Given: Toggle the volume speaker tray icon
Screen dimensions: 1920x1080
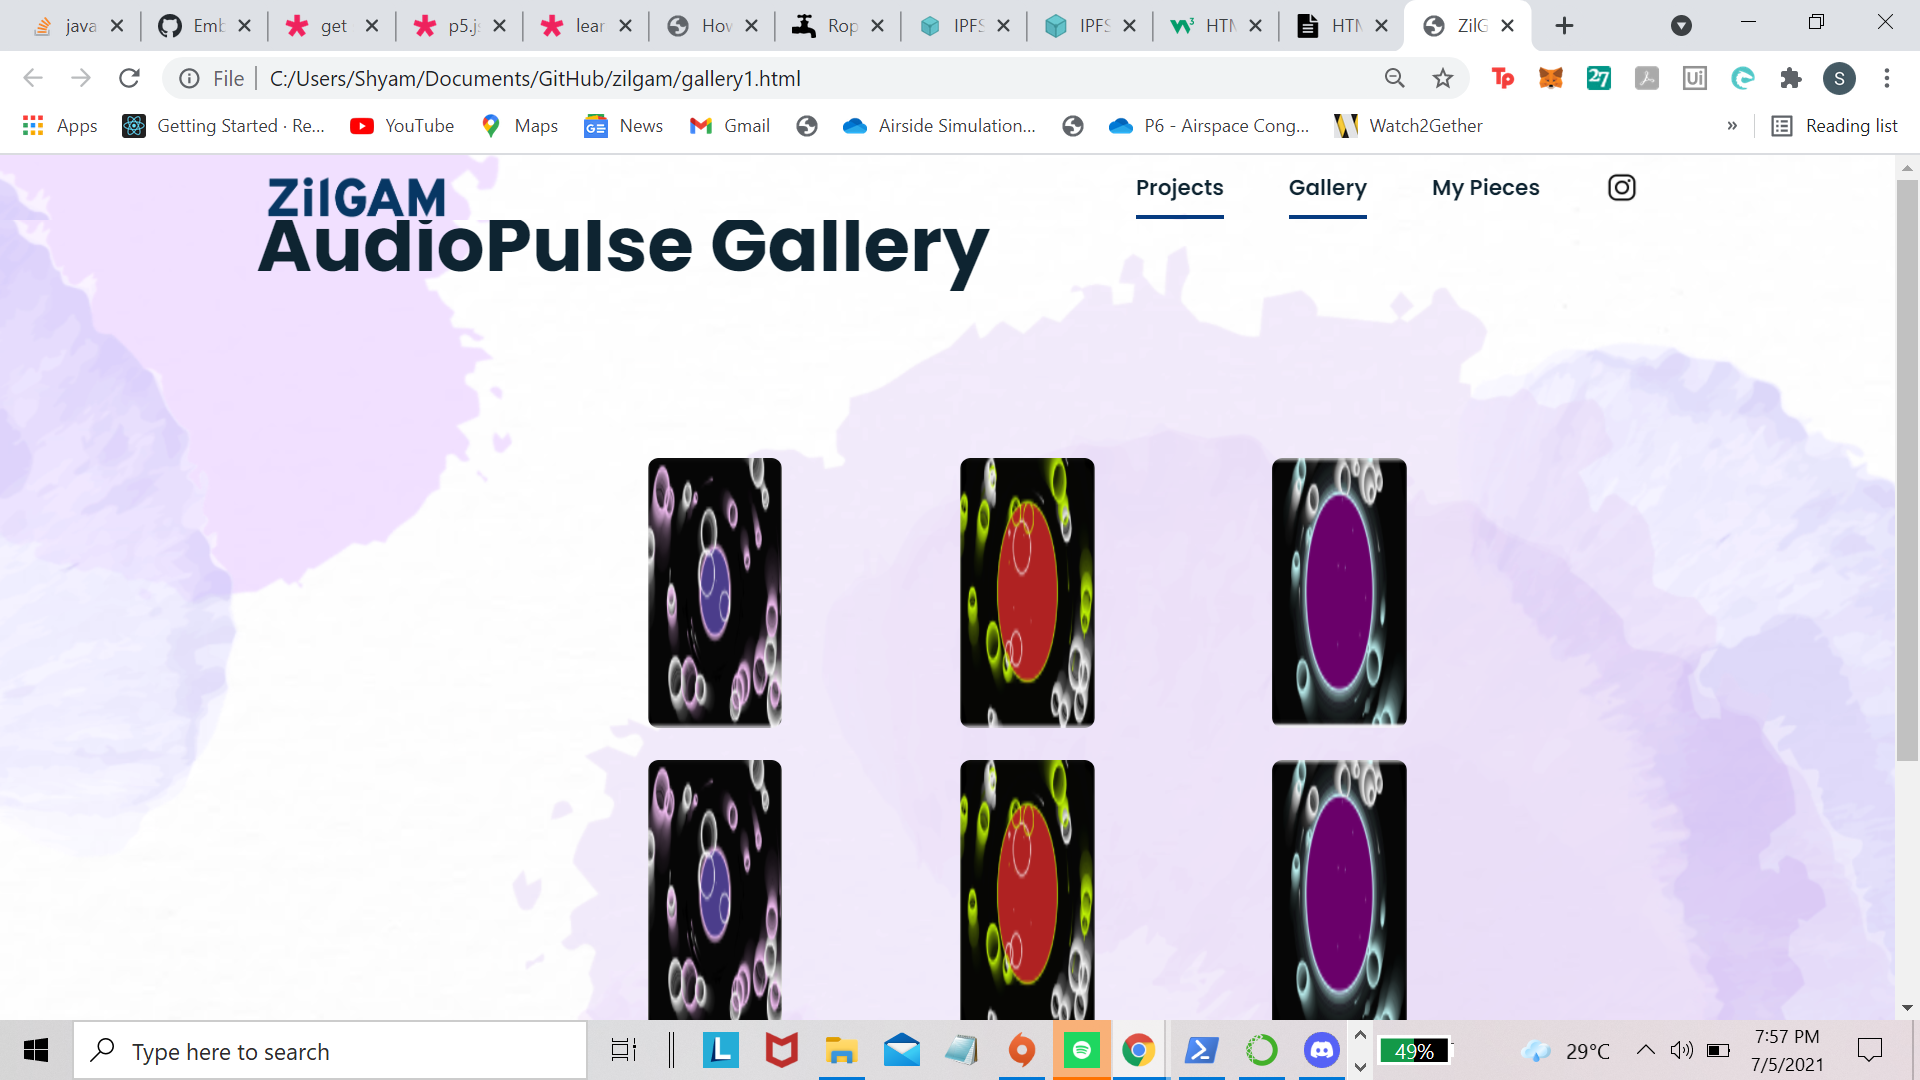Looking at the screenshot, I should (1681, 1050).
